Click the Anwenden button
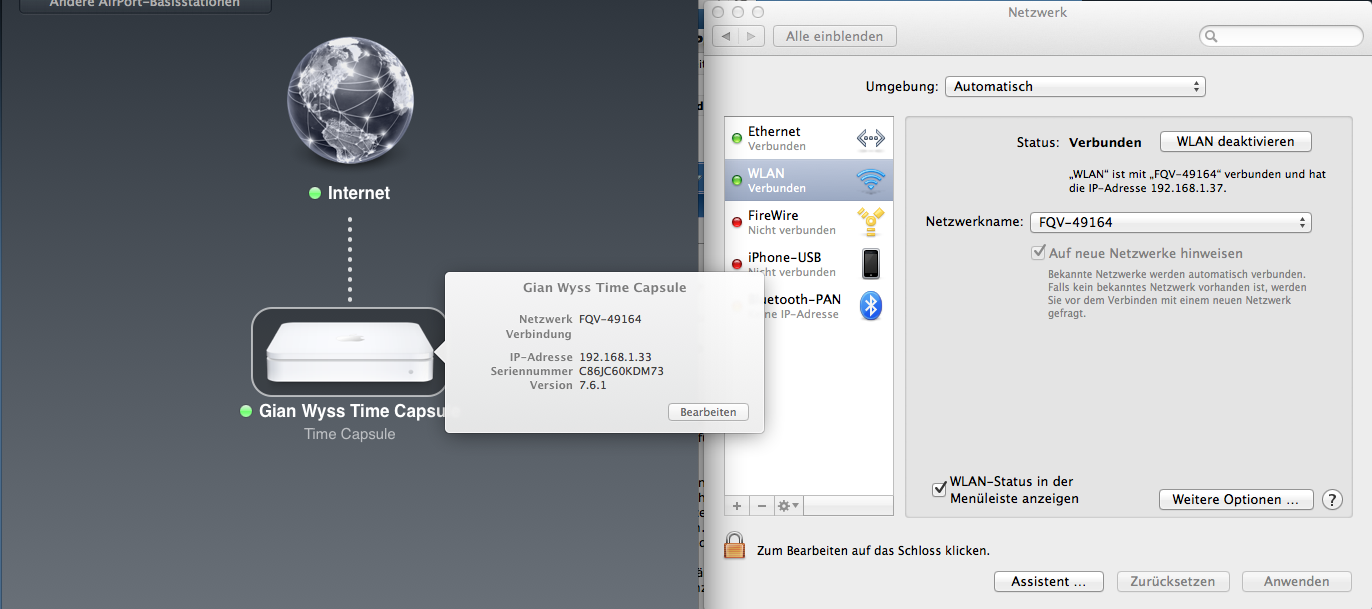This screenshot has width=1372, height=609. [1296, 581]
